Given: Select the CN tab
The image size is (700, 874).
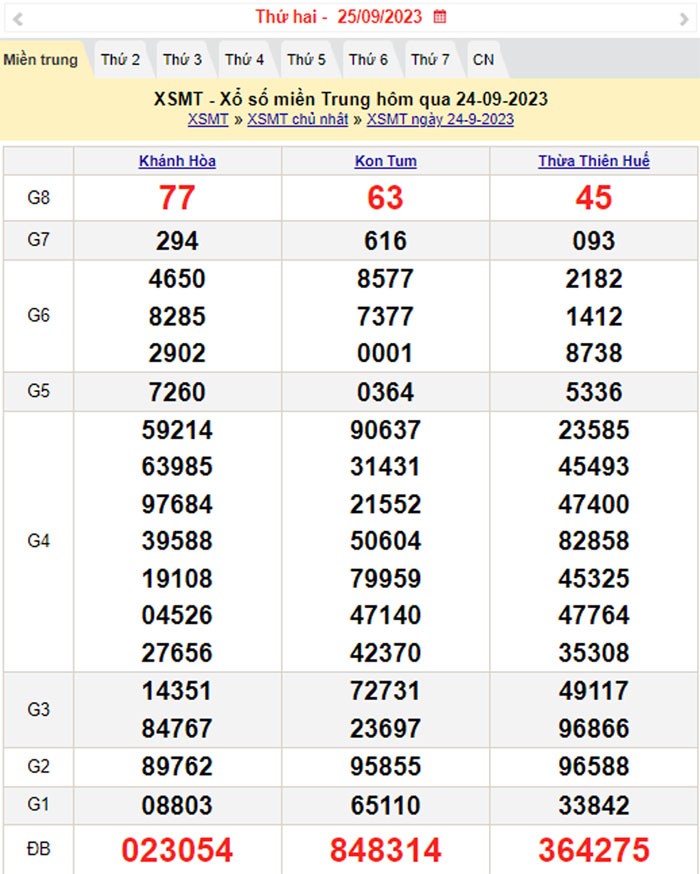Looking at the screenshot, I should [483, 60].
